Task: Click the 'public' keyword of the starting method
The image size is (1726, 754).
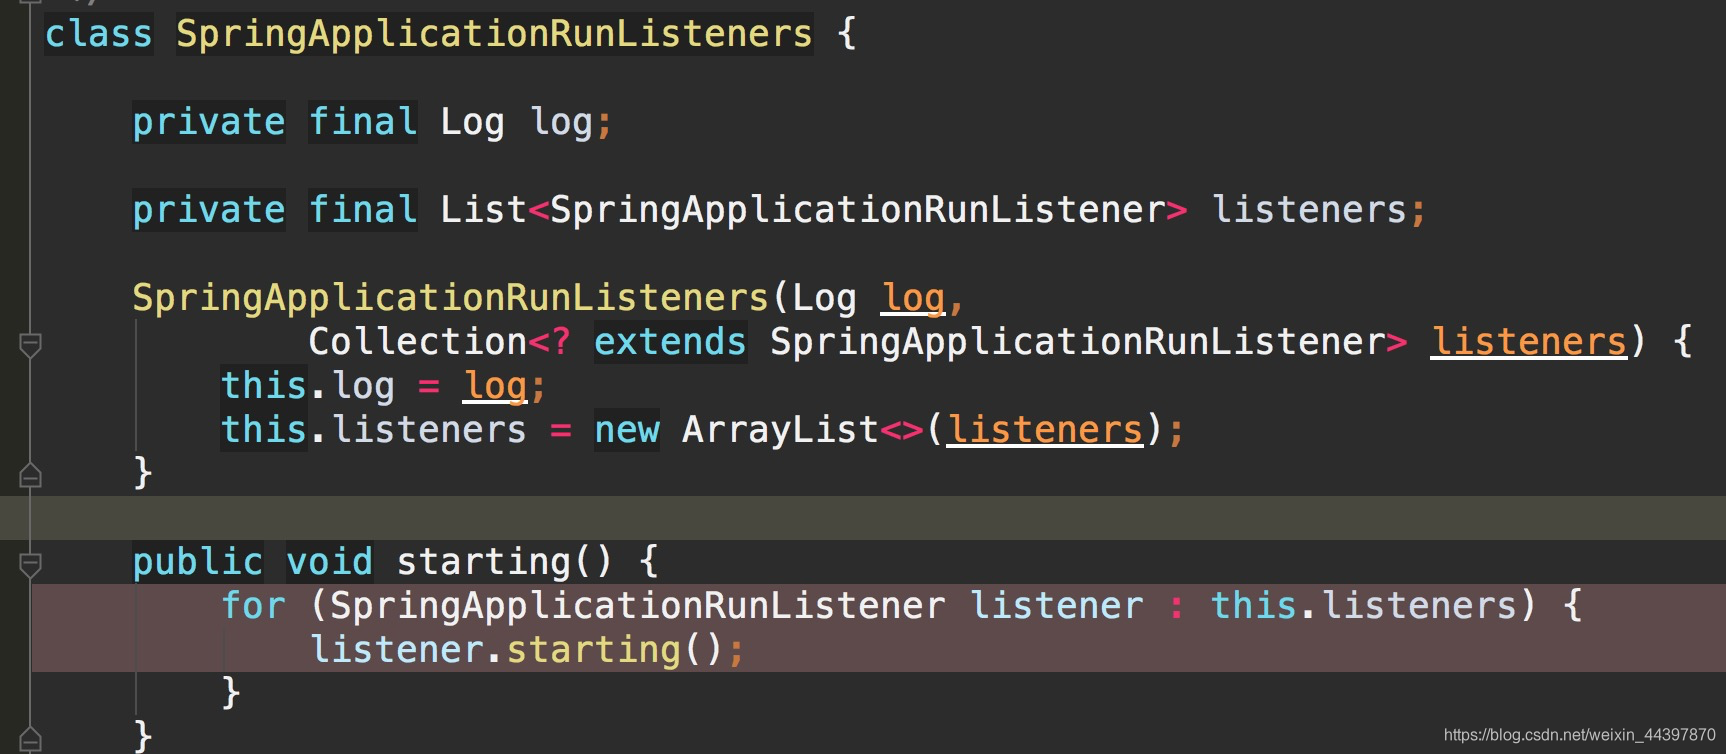Action: [x=197, y=562]
